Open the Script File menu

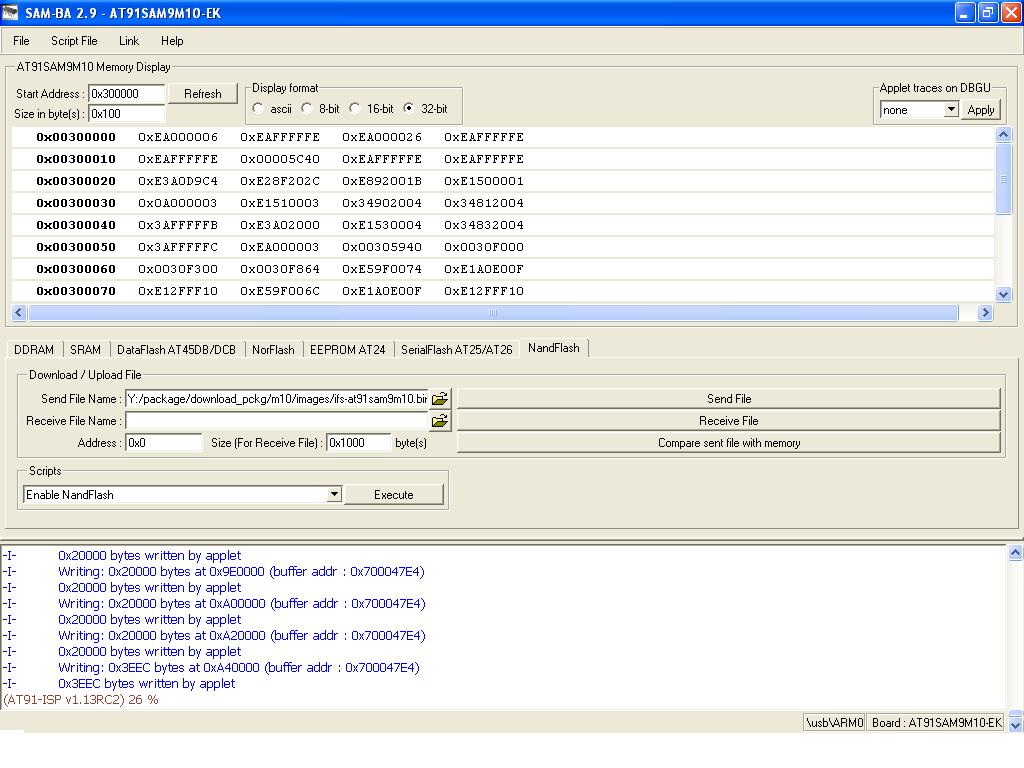tap(74, 41)
